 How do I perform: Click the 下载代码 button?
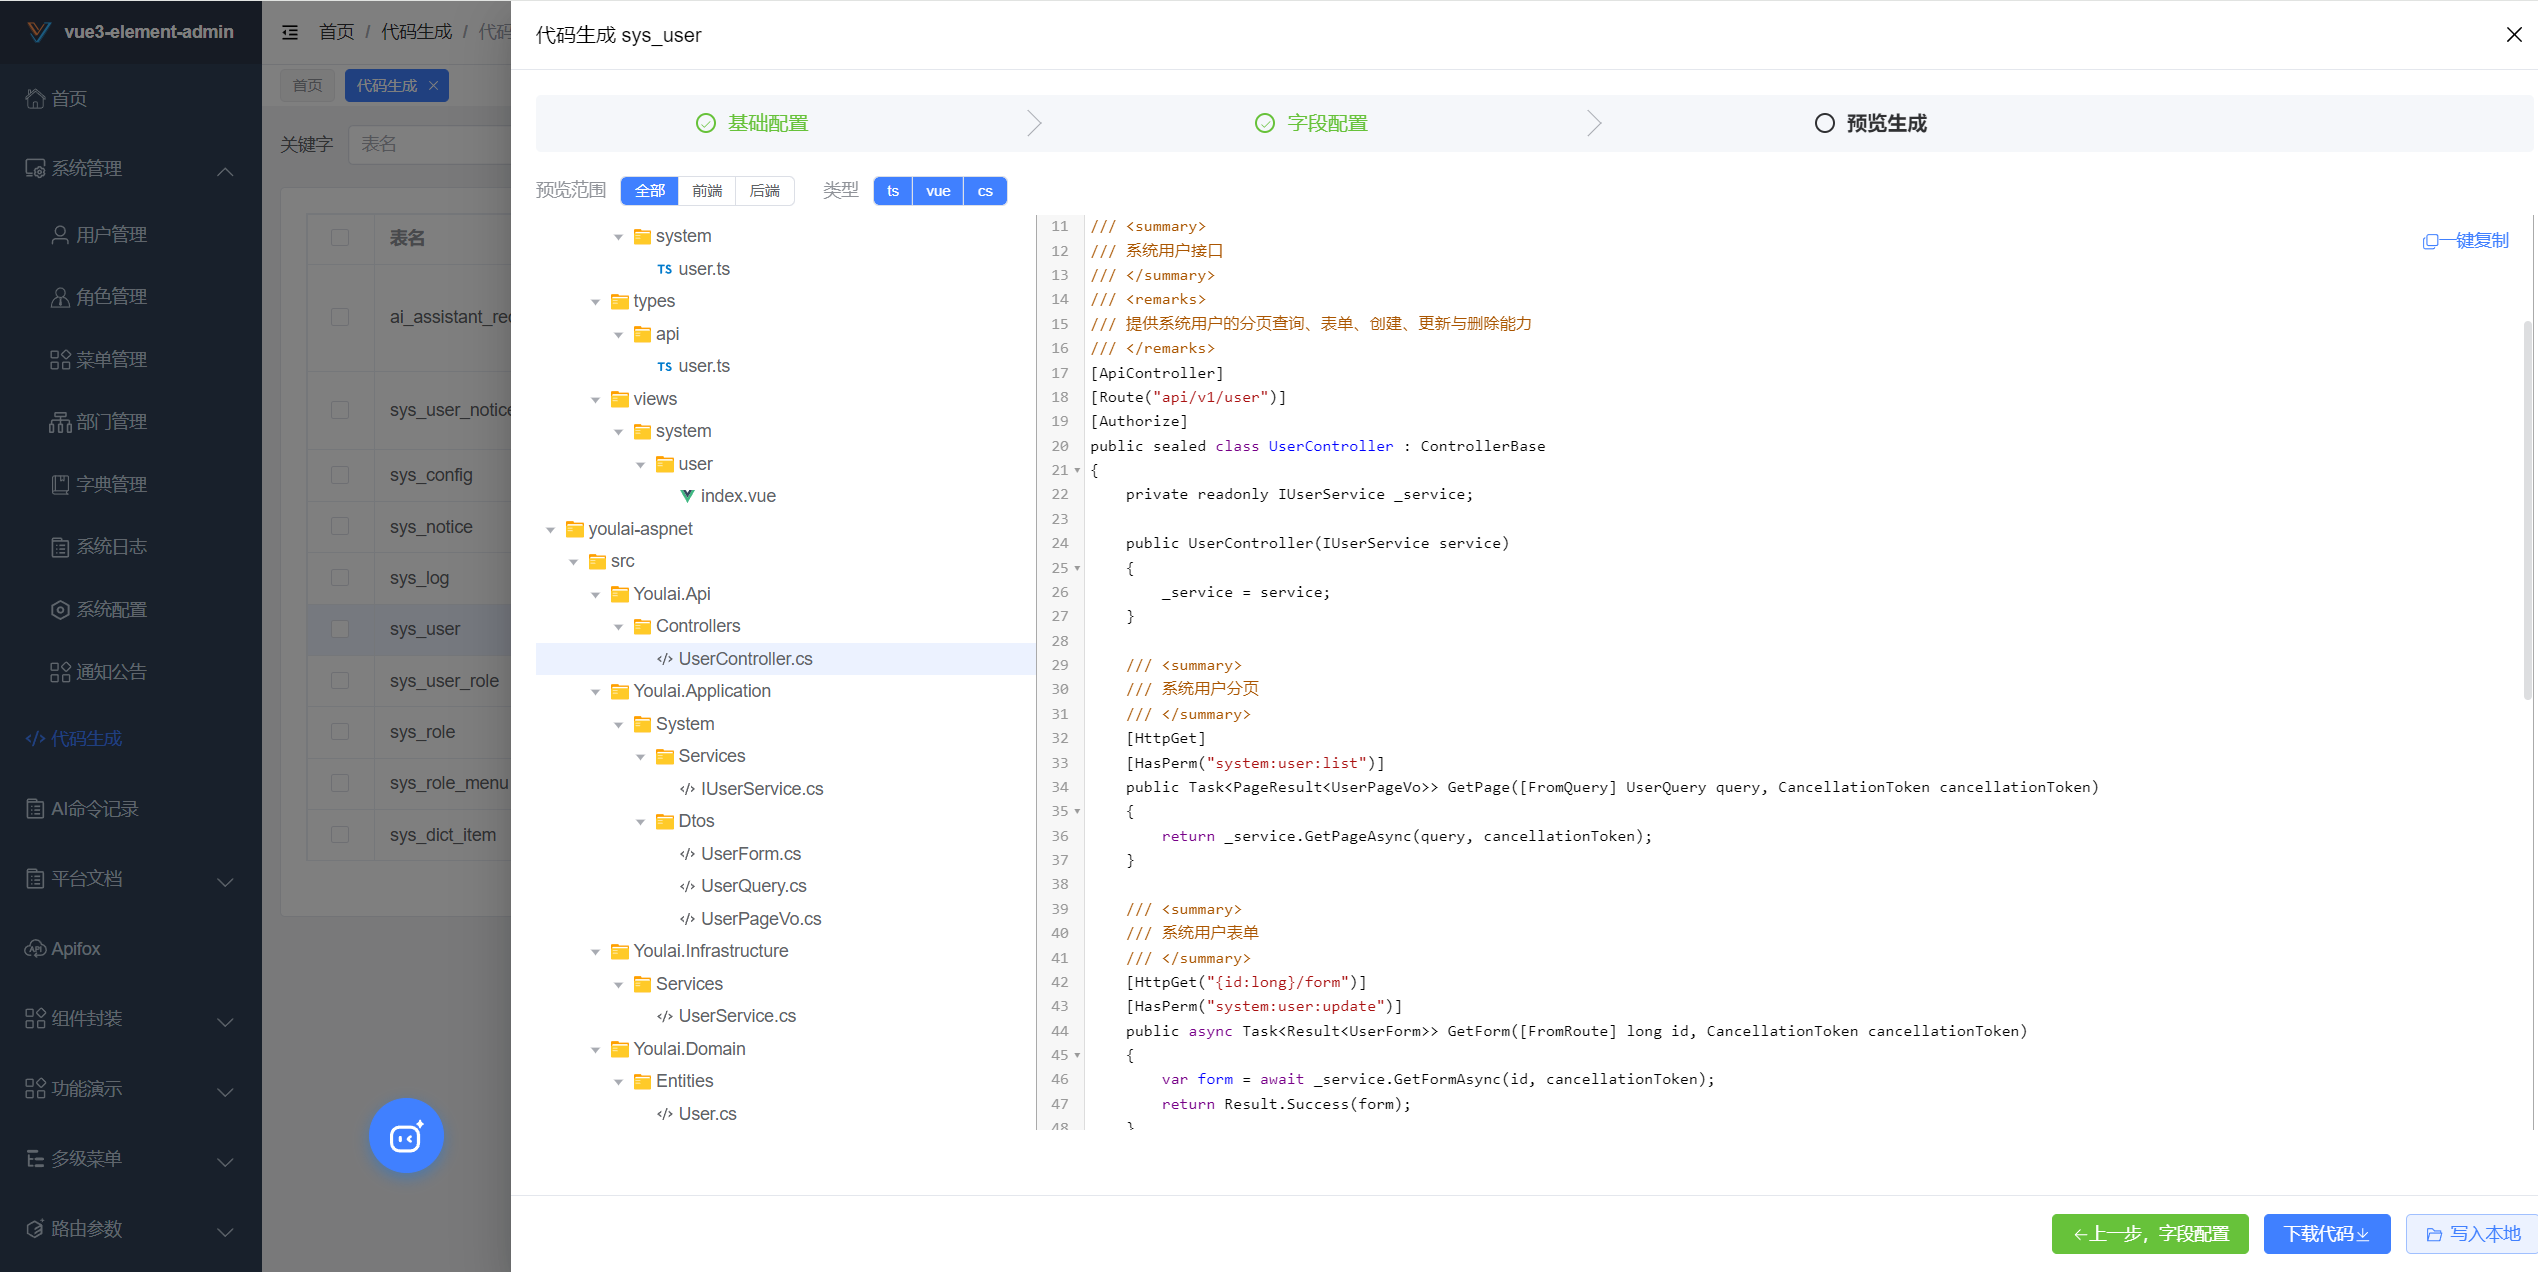click(x=2326, y=1234)
